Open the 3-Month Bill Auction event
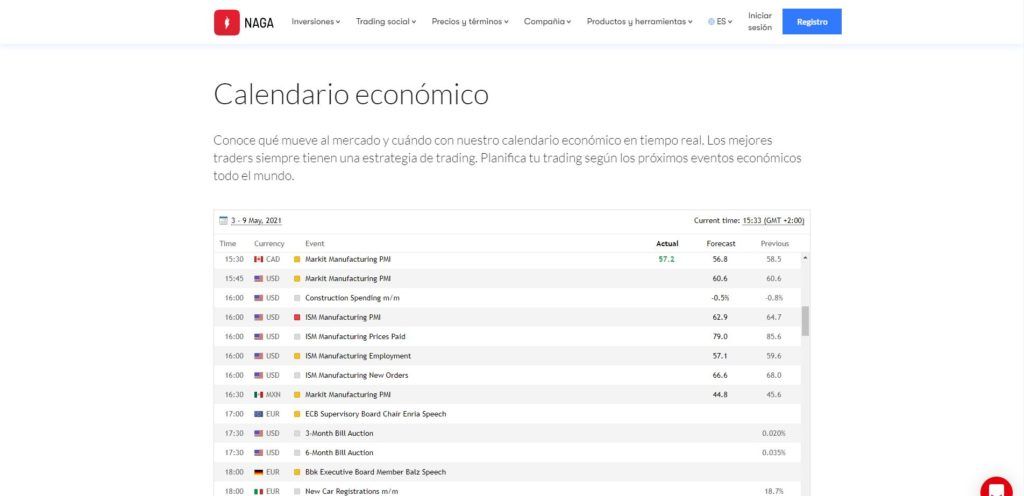This screenshot has height=496, width=1024. pyautogui.click(x=339, y=433)
